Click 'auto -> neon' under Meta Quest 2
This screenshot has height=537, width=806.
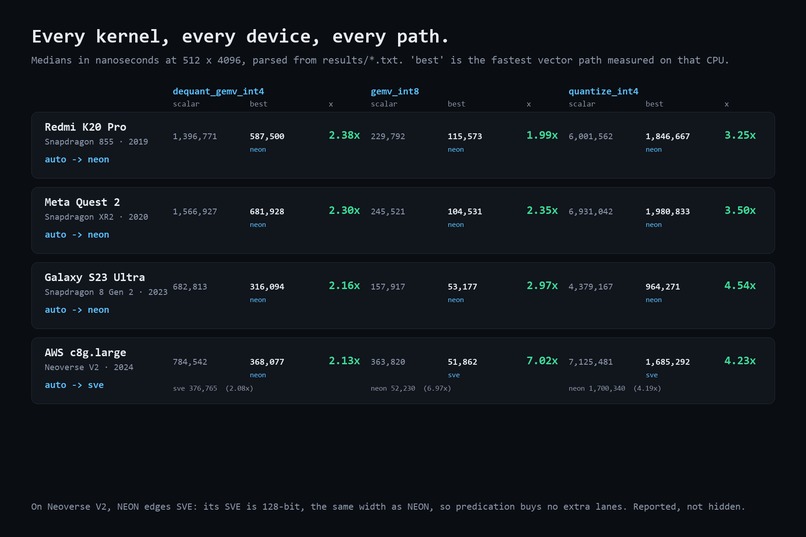tap(77, 234)
